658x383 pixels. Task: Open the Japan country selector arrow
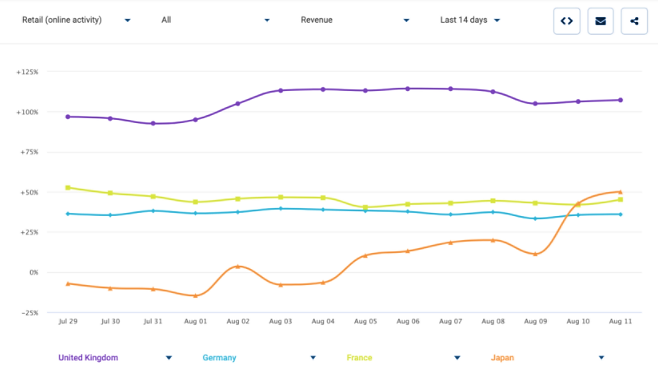click(x=601, y=358)
